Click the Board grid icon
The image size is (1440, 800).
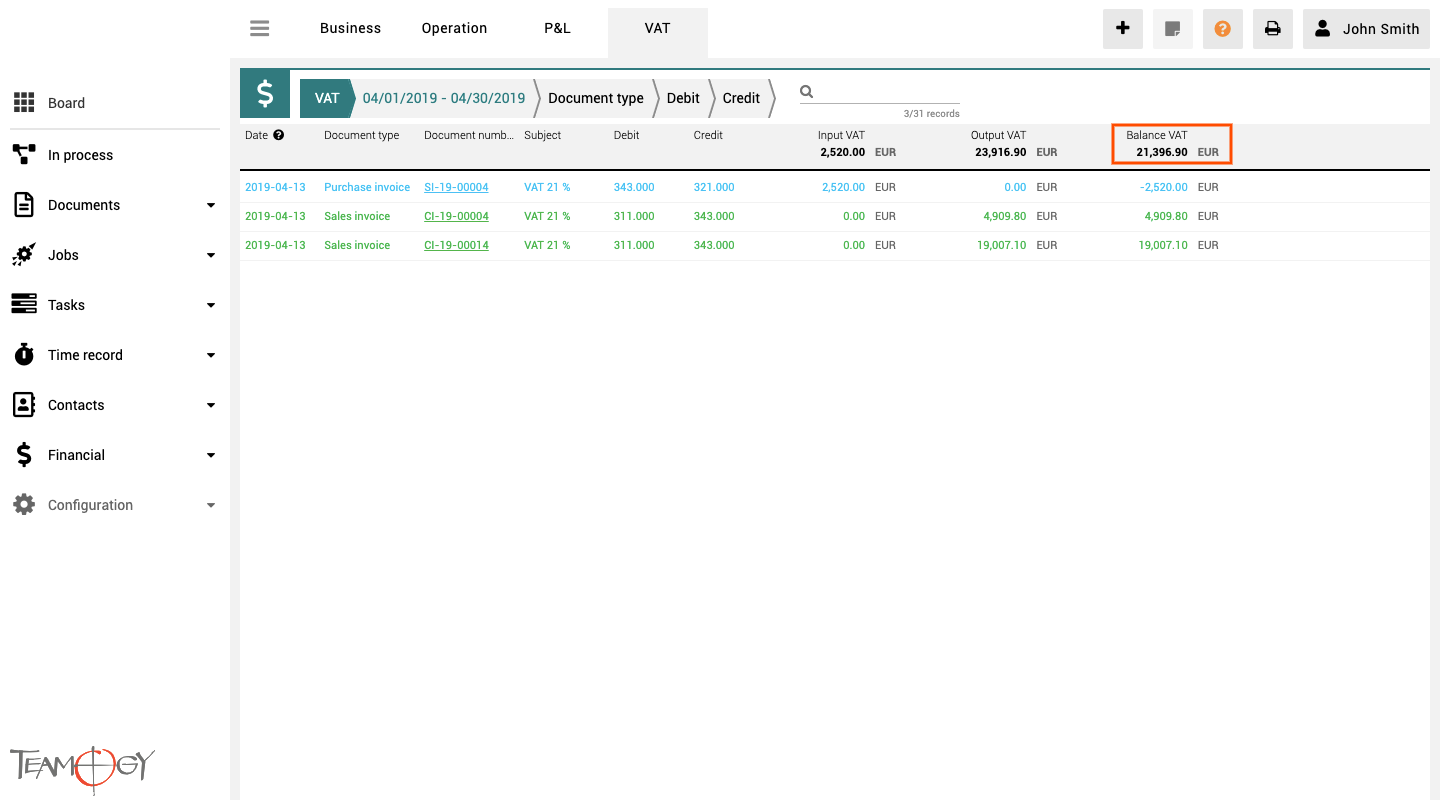pos(24,103)
